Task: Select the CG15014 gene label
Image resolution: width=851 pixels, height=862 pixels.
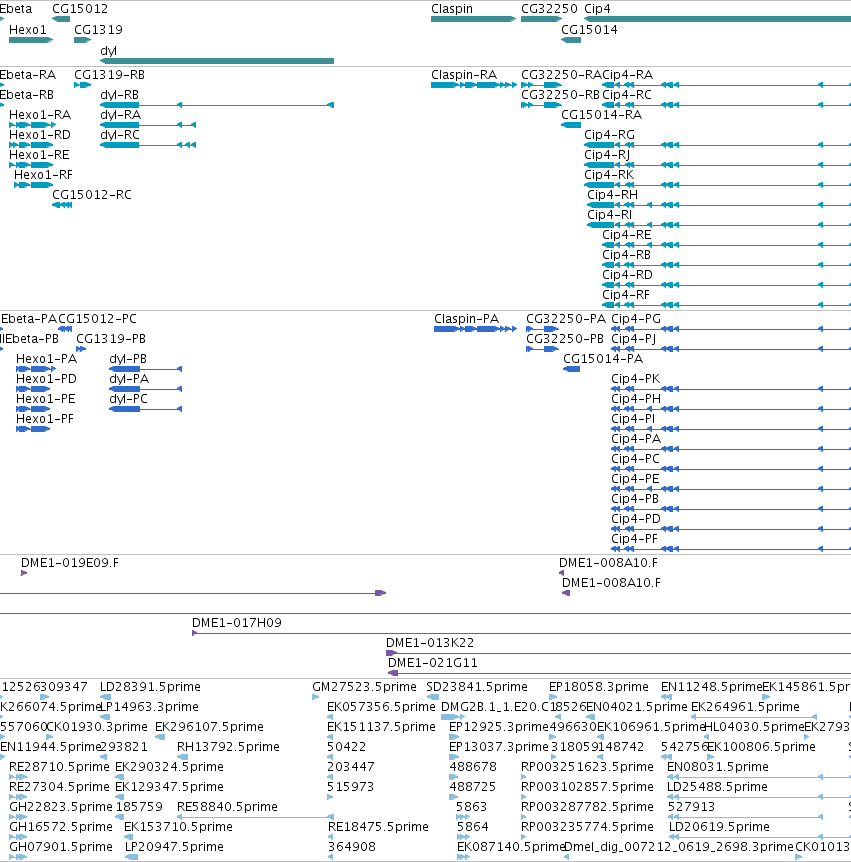Action: click(x=589, y=30)
